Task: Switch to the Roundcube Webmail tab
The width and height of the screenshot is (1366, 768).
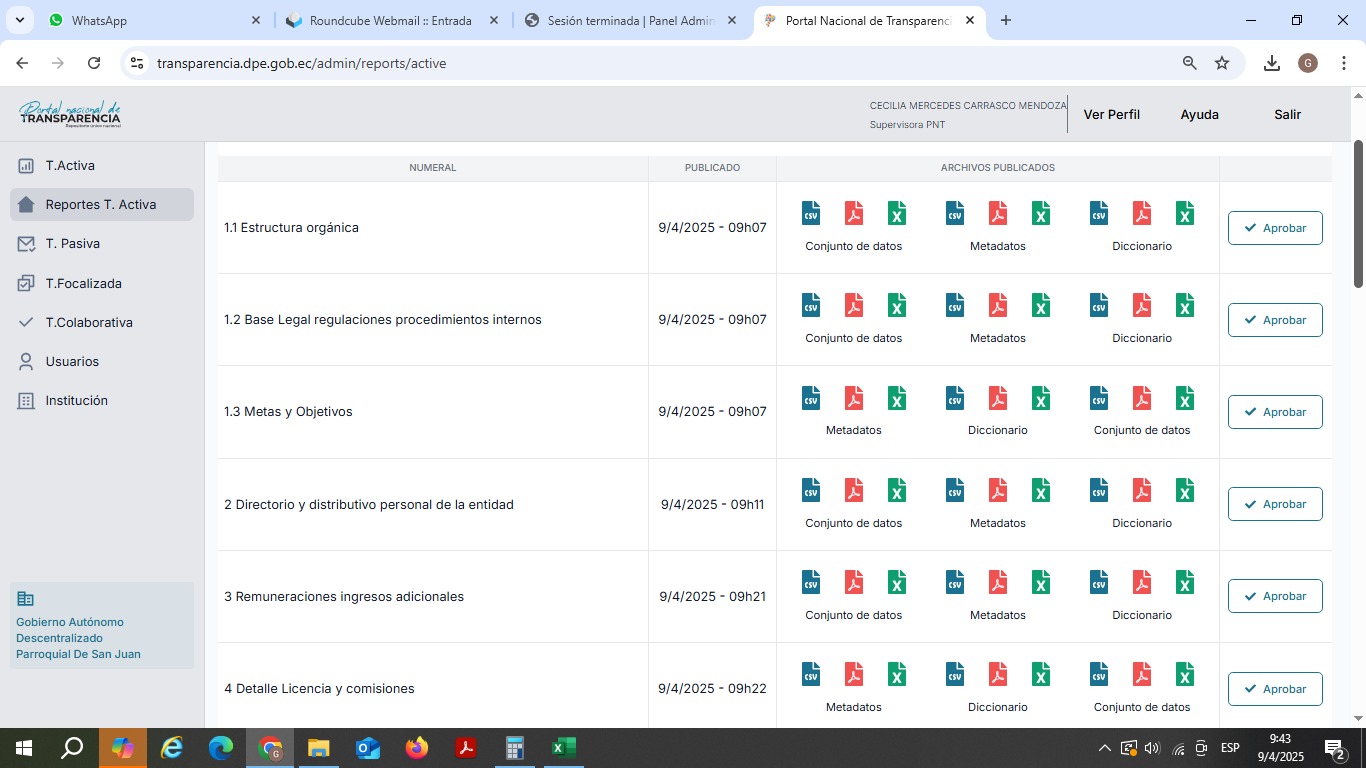Action: coord(390,20)
